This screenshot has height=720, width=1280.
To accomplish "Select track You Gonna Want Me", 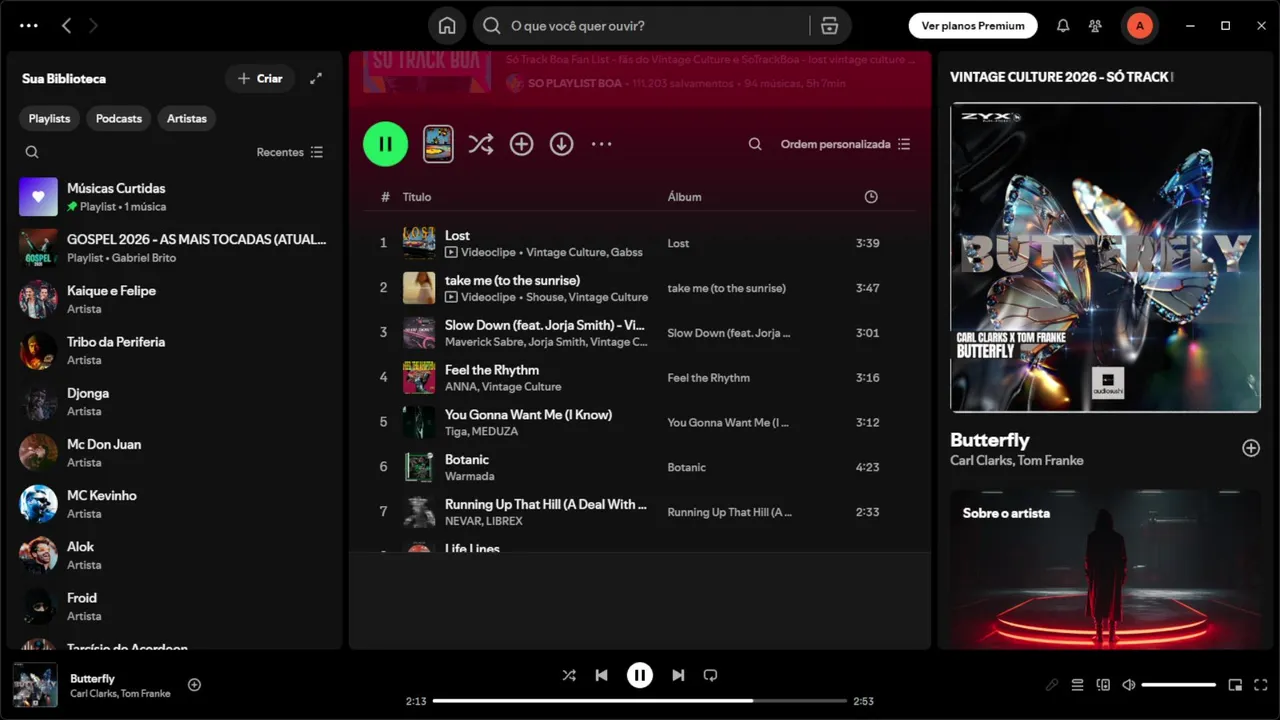I will pyautogui.click(x=640, y=422).
